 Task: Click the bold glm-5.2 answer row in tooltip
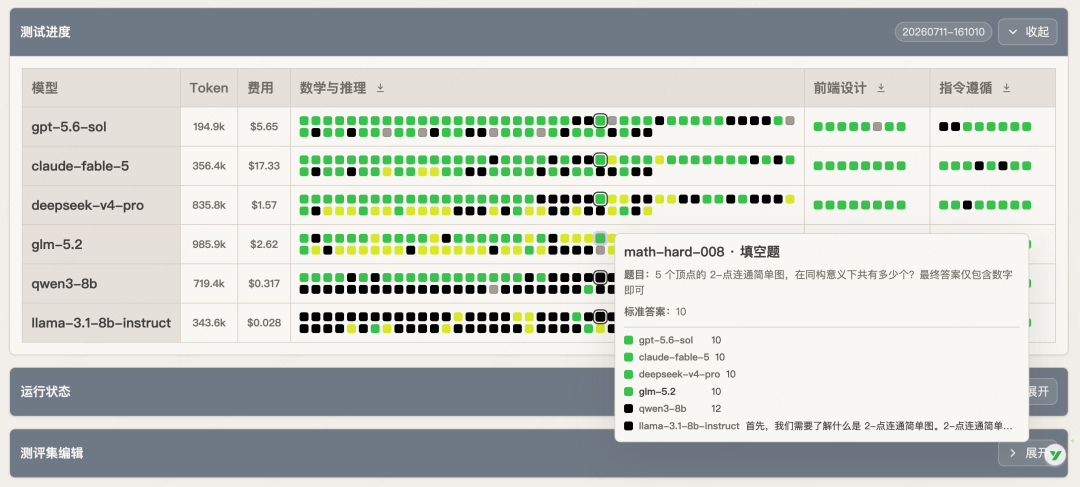pyautogui.click(x=821, y=391)
